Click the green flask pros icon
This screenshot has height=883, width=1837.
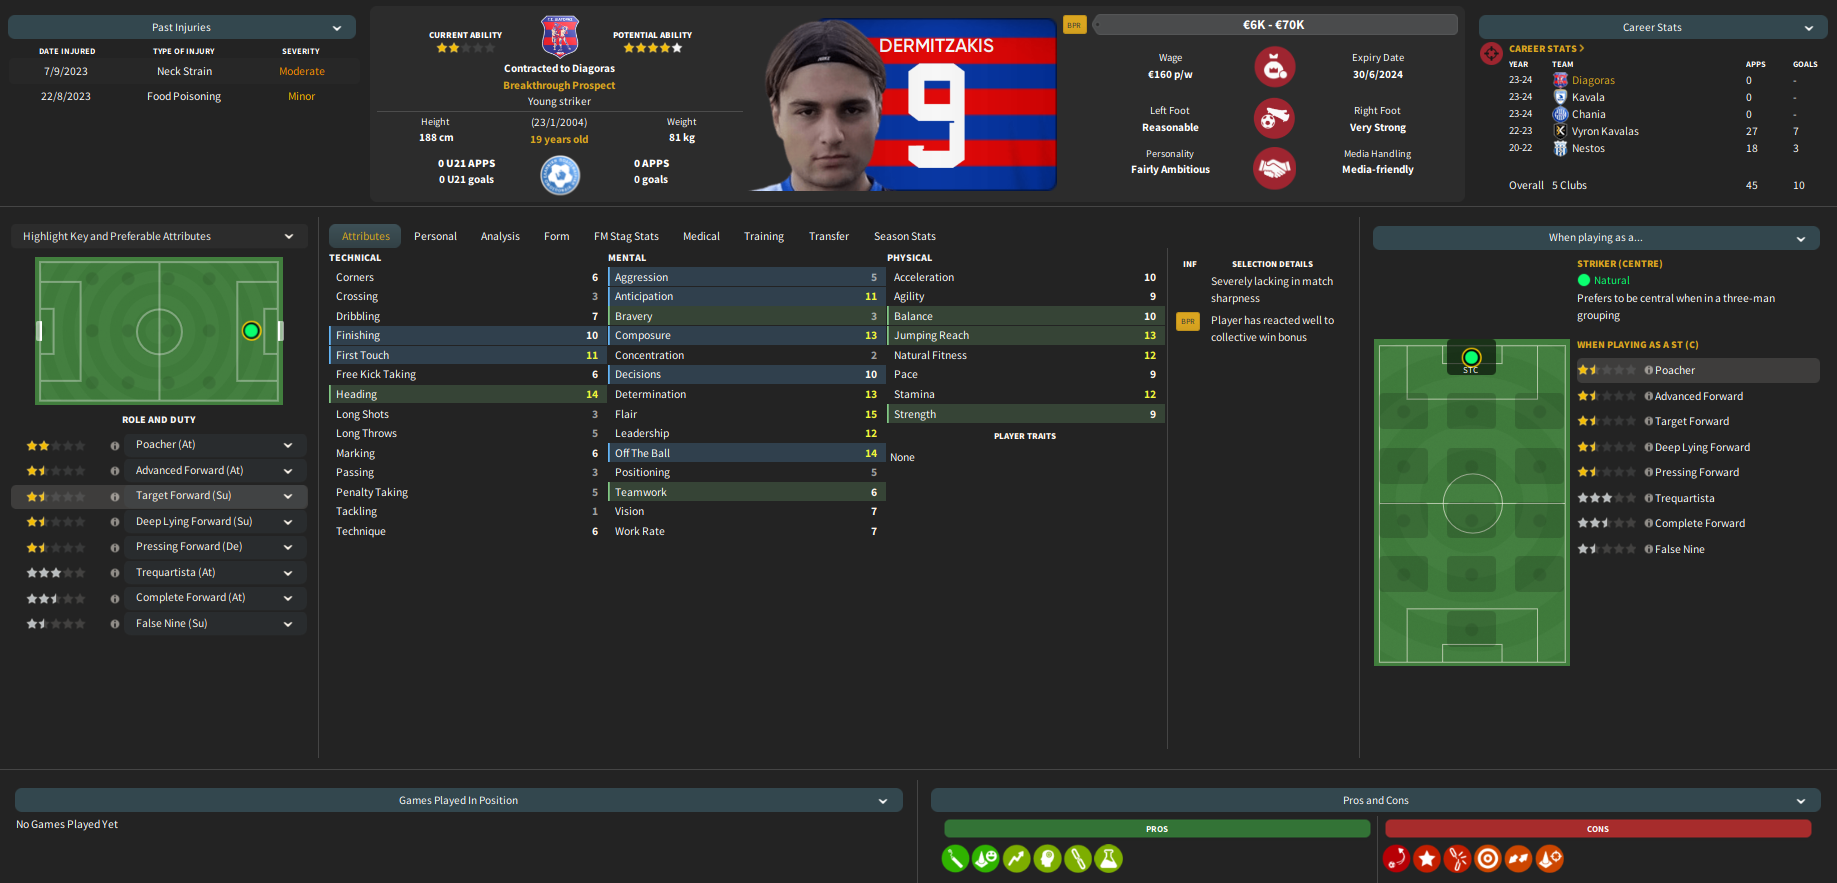(1108, 858)
